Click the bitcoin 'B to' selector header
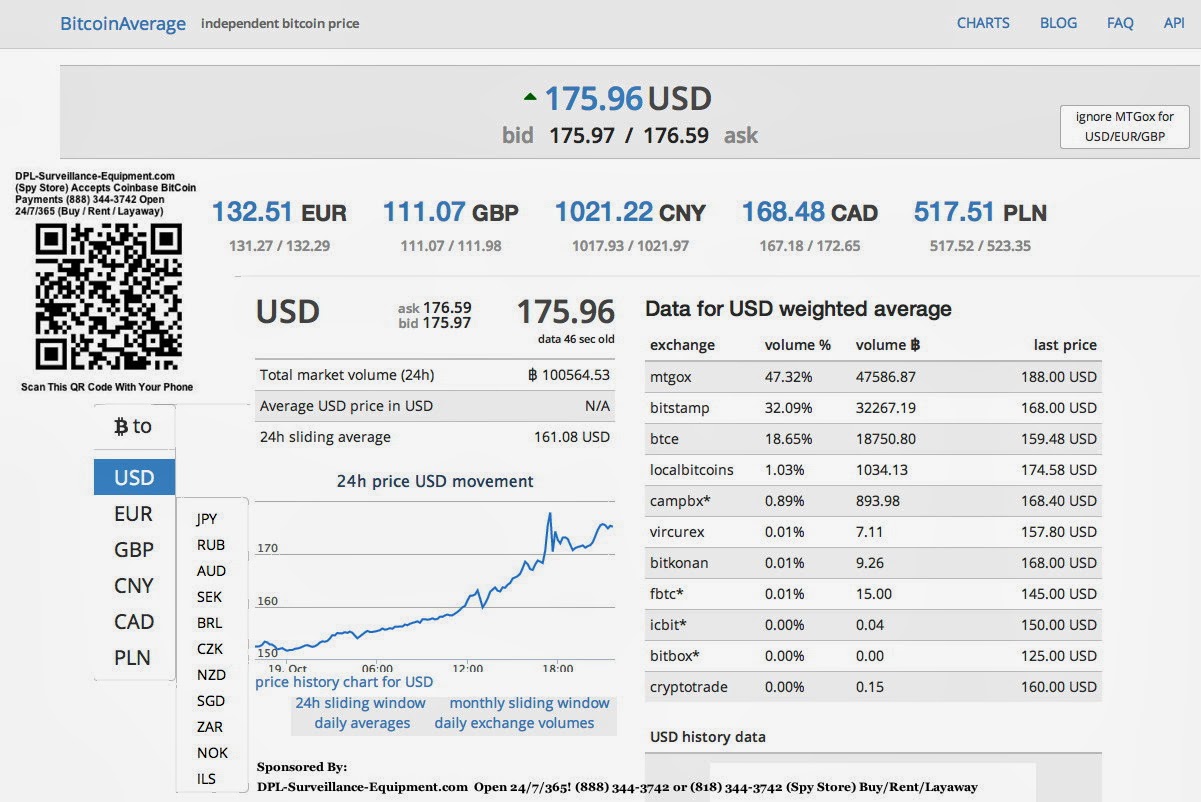This screenshot has width=1201, height=802. tap(133, 426)
